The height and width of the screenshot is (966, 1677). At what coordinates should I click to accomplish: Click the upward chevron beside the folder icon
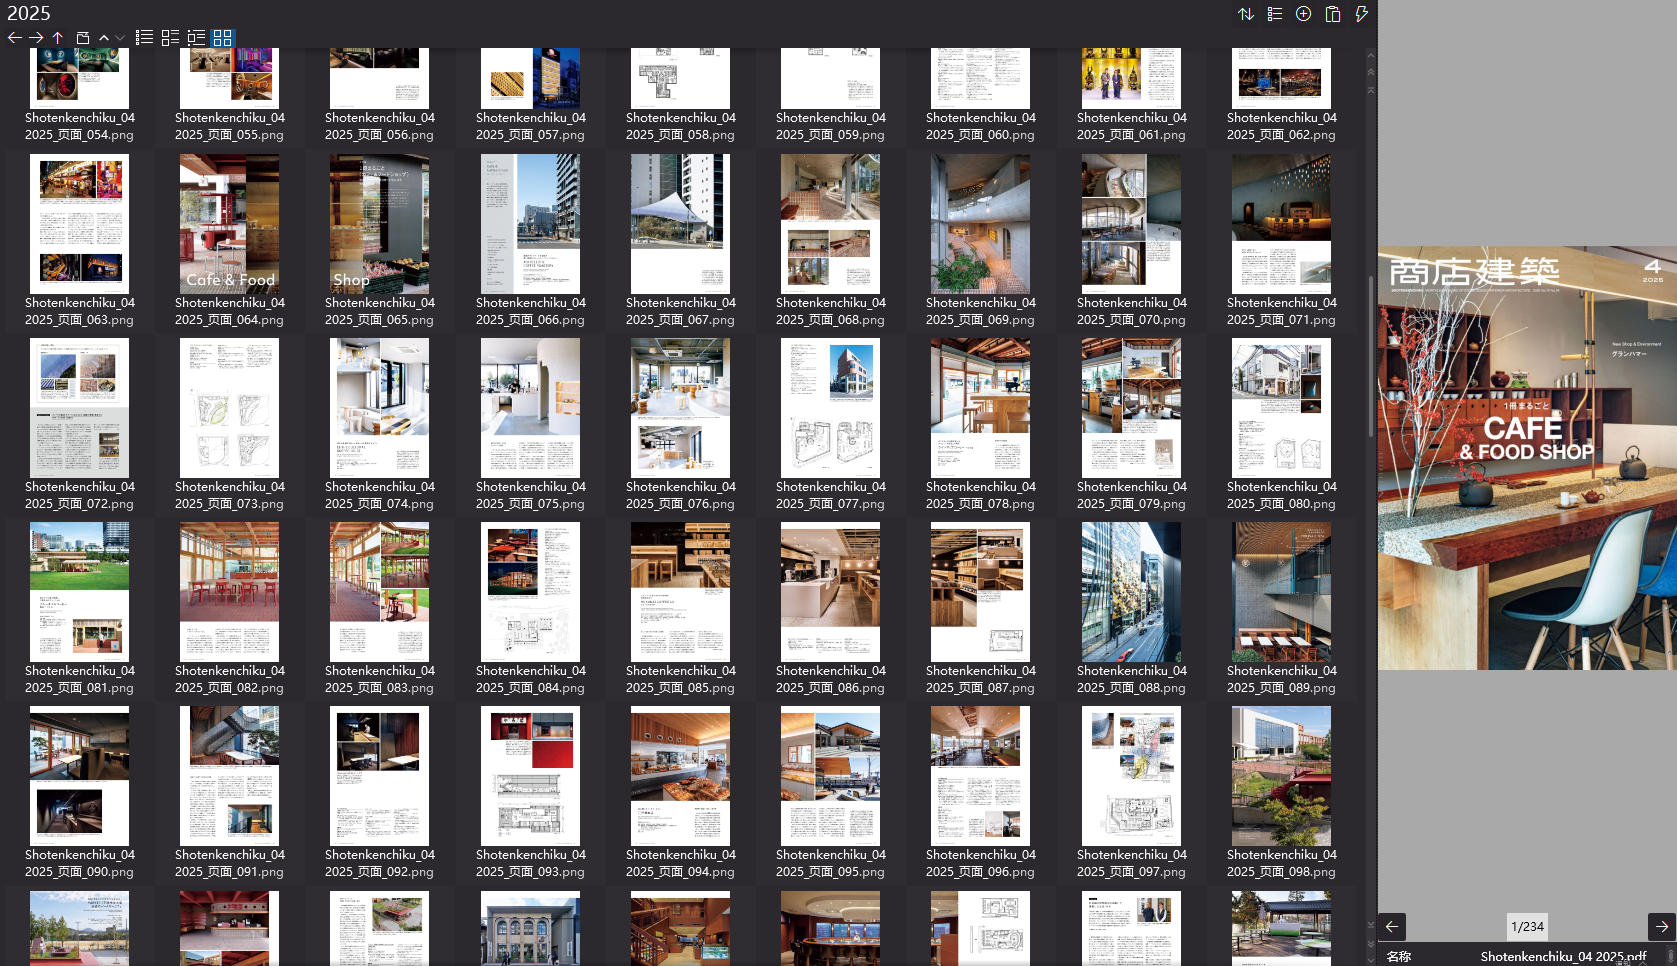[x=104, y=38]
